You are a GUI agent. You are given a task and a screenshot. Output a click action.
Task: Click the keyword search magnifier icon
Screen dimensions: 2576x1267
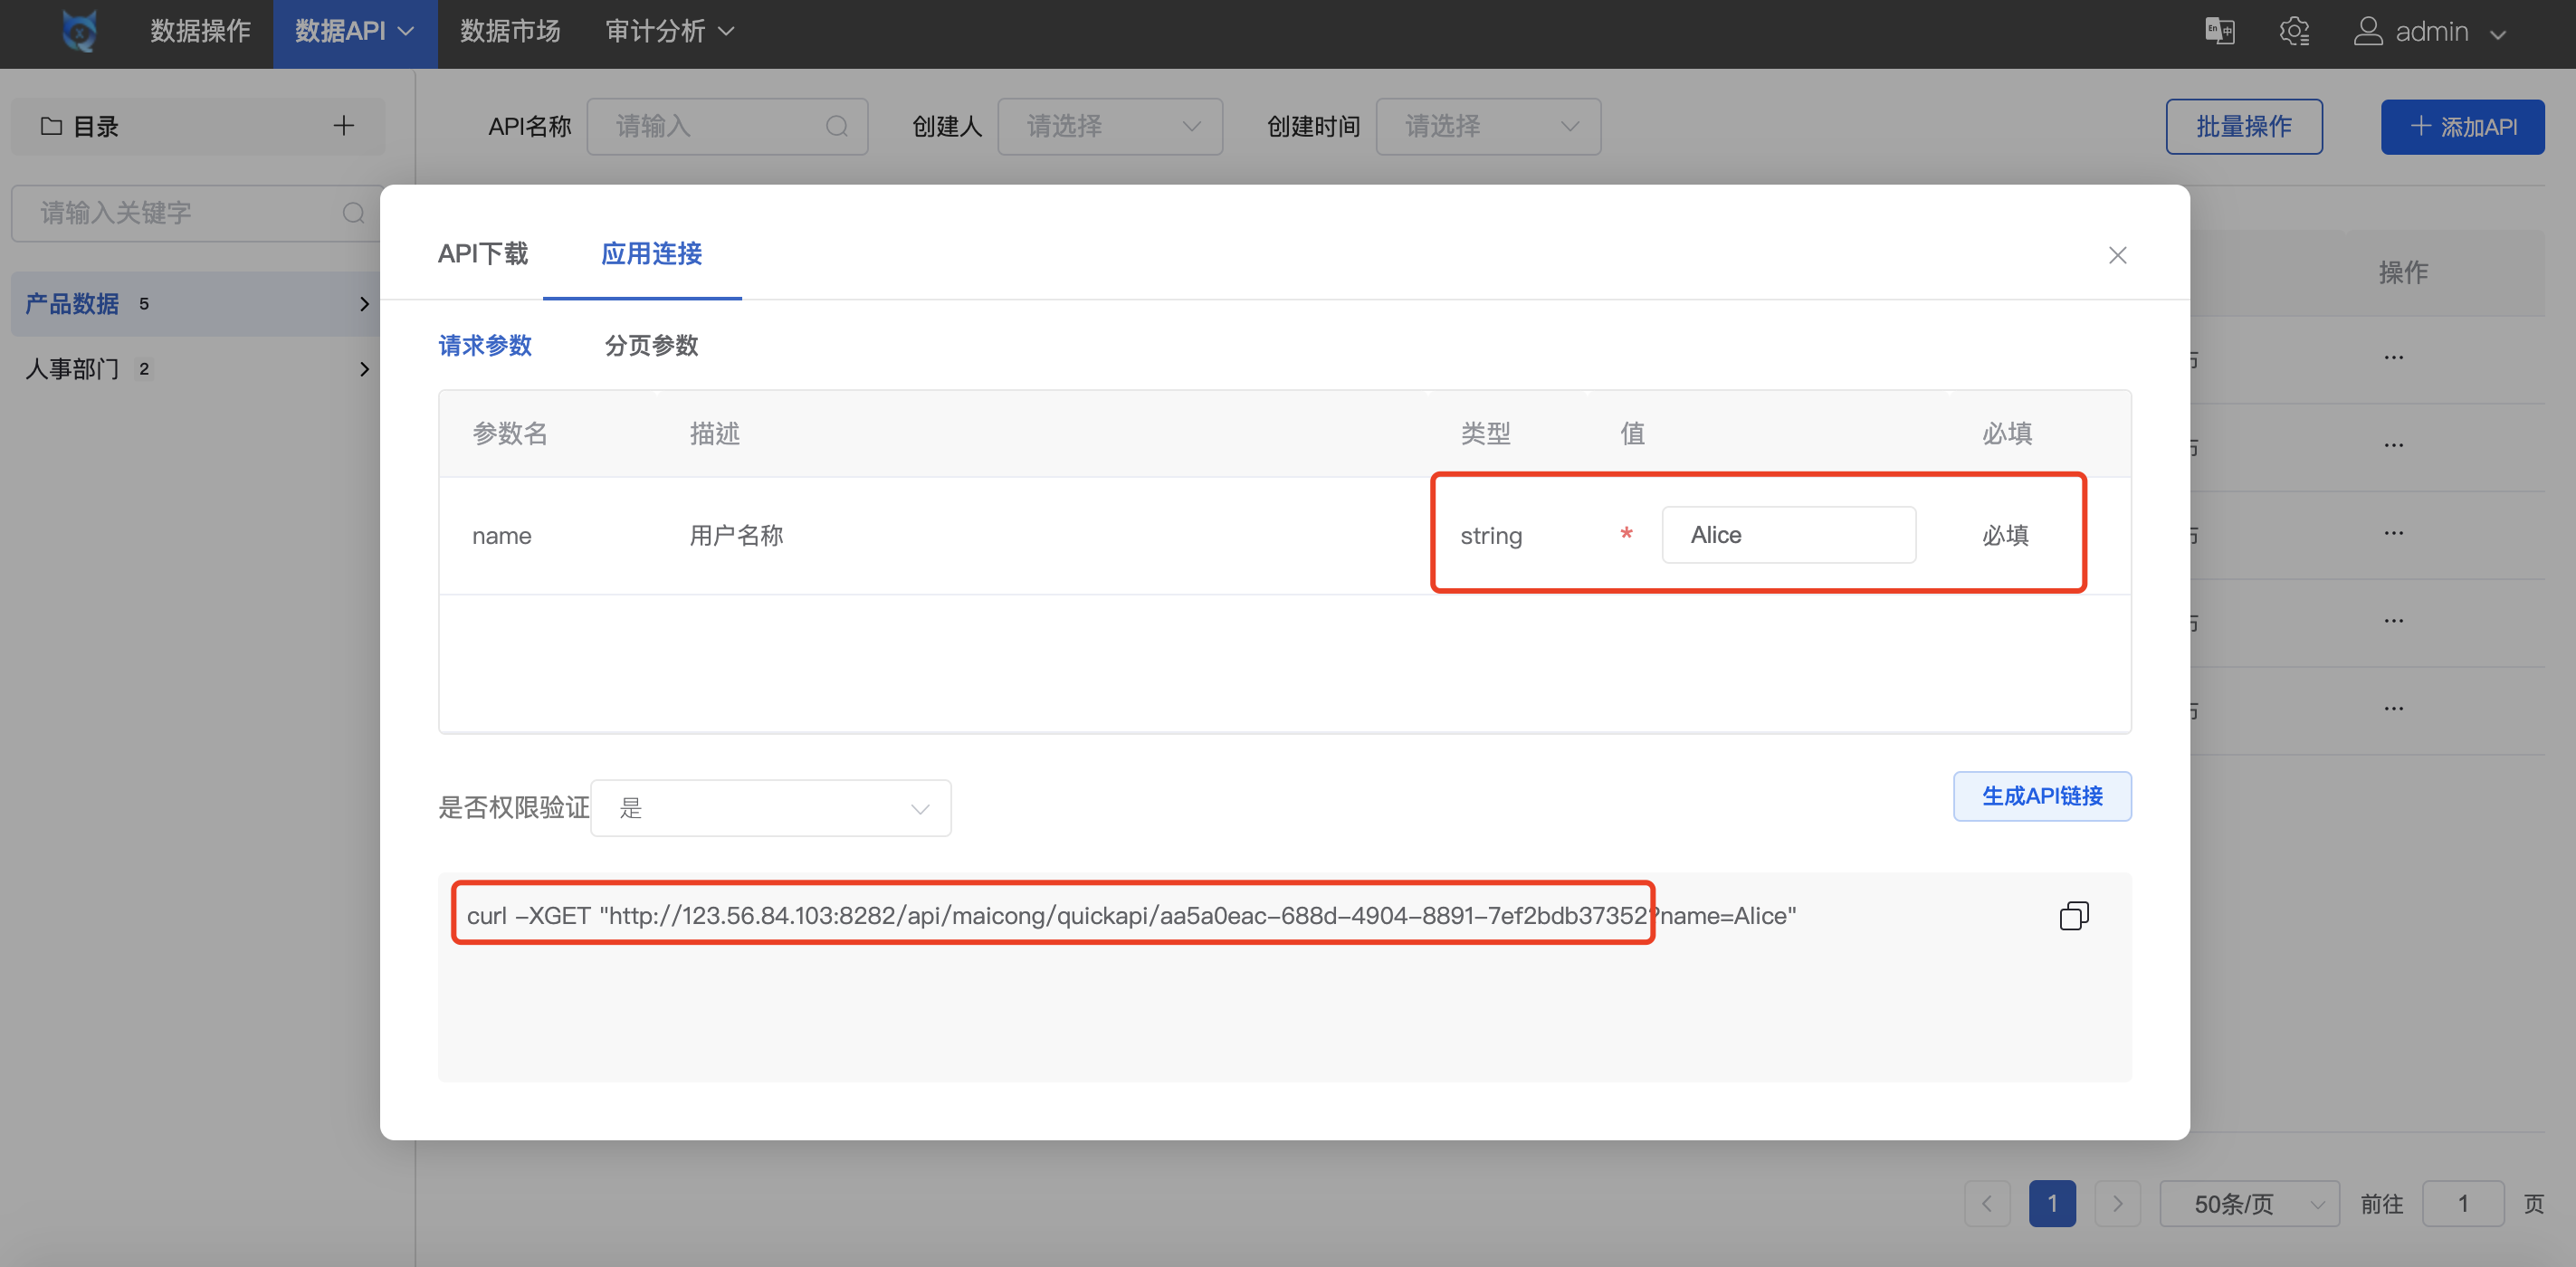click(353, 213)
